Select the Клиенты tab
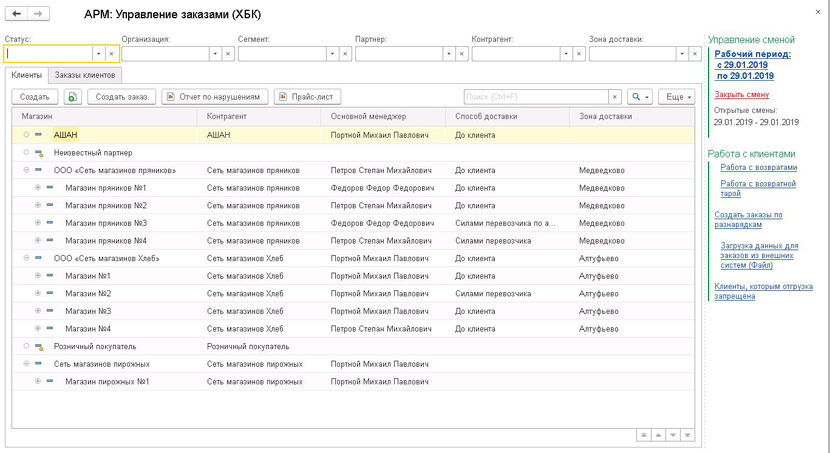830x453 pixels. pyautogui.click(x=26, y=75)
